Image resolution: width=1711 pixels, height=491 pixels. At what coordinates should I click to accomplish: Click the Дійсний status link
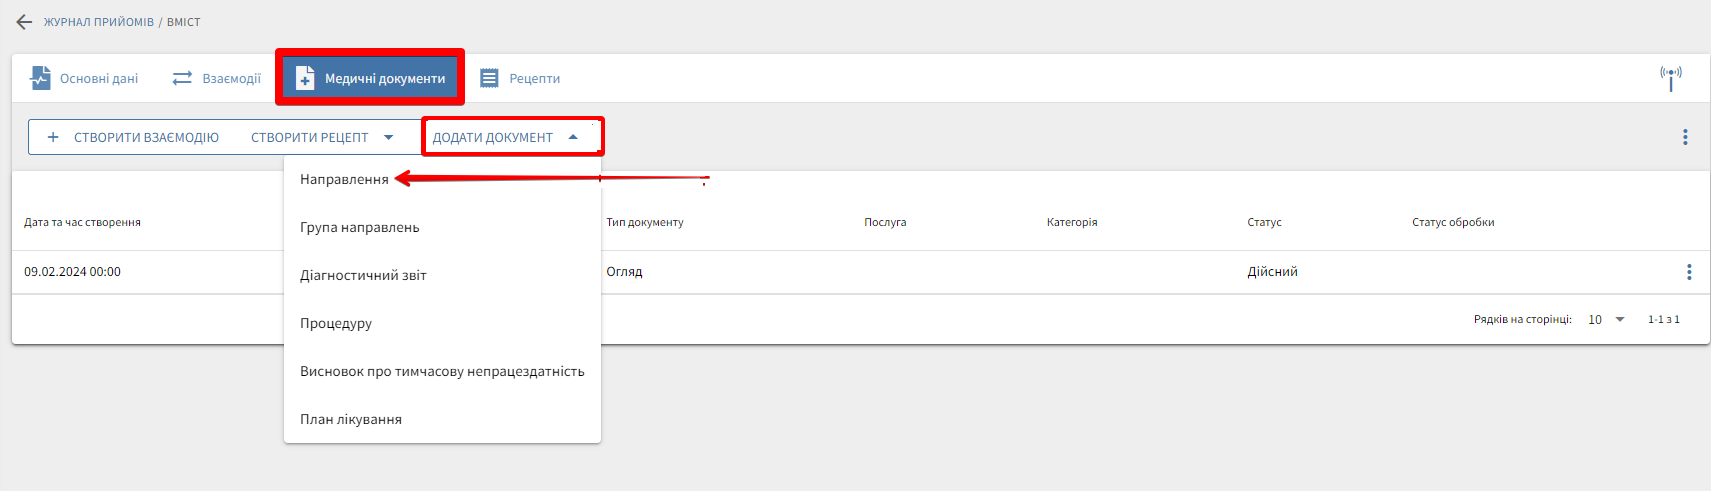(1272, 272)
